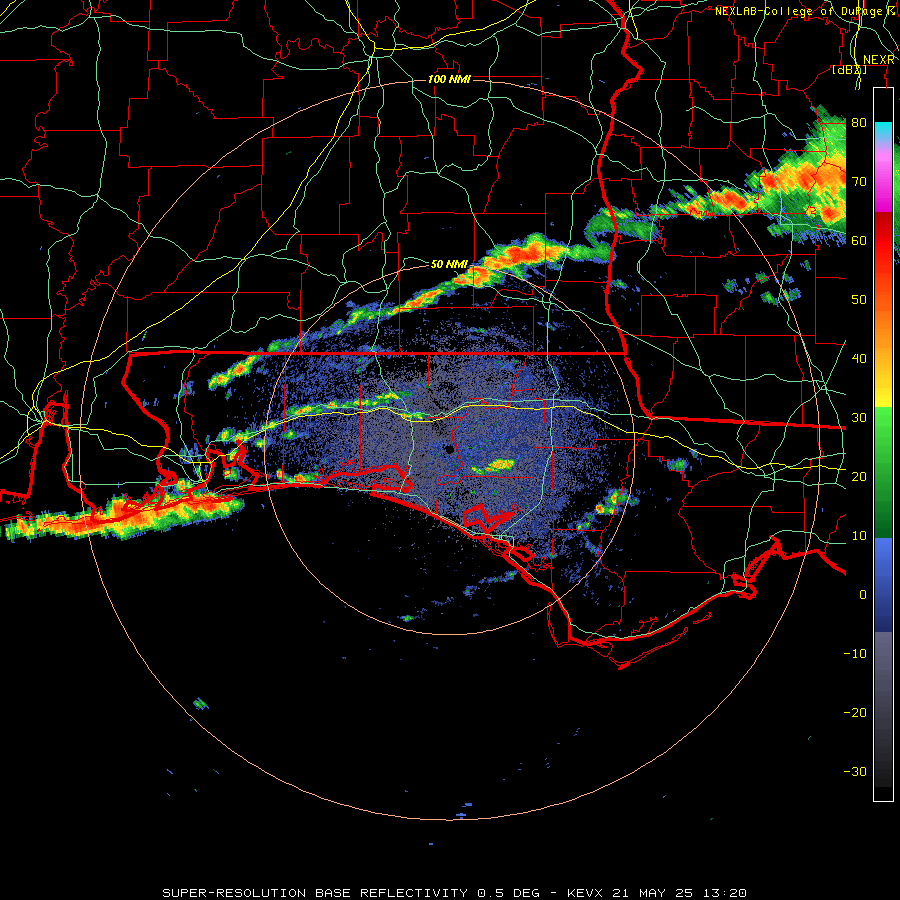Image resolution: width=900 pixels, height=900 pixels.
Task: Click the 20 value on the dBZ scale
Action: pos(859,477)
